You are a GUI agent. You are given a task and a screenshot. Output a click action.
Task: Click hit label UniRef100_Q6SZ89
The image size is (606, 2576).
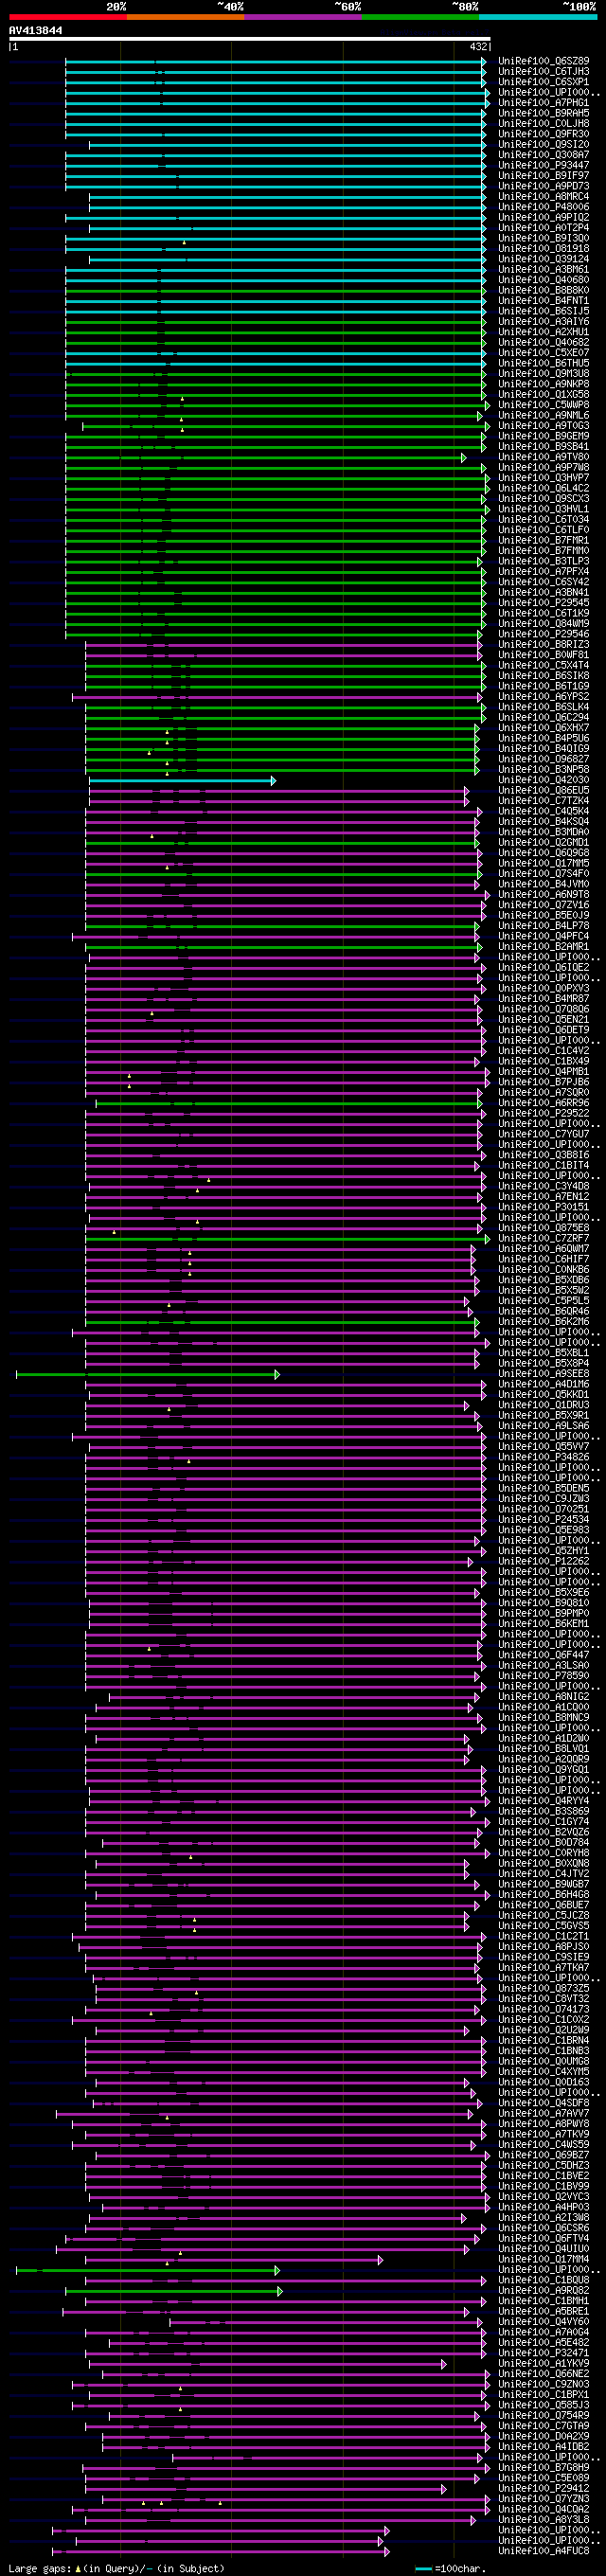[544, 61]
